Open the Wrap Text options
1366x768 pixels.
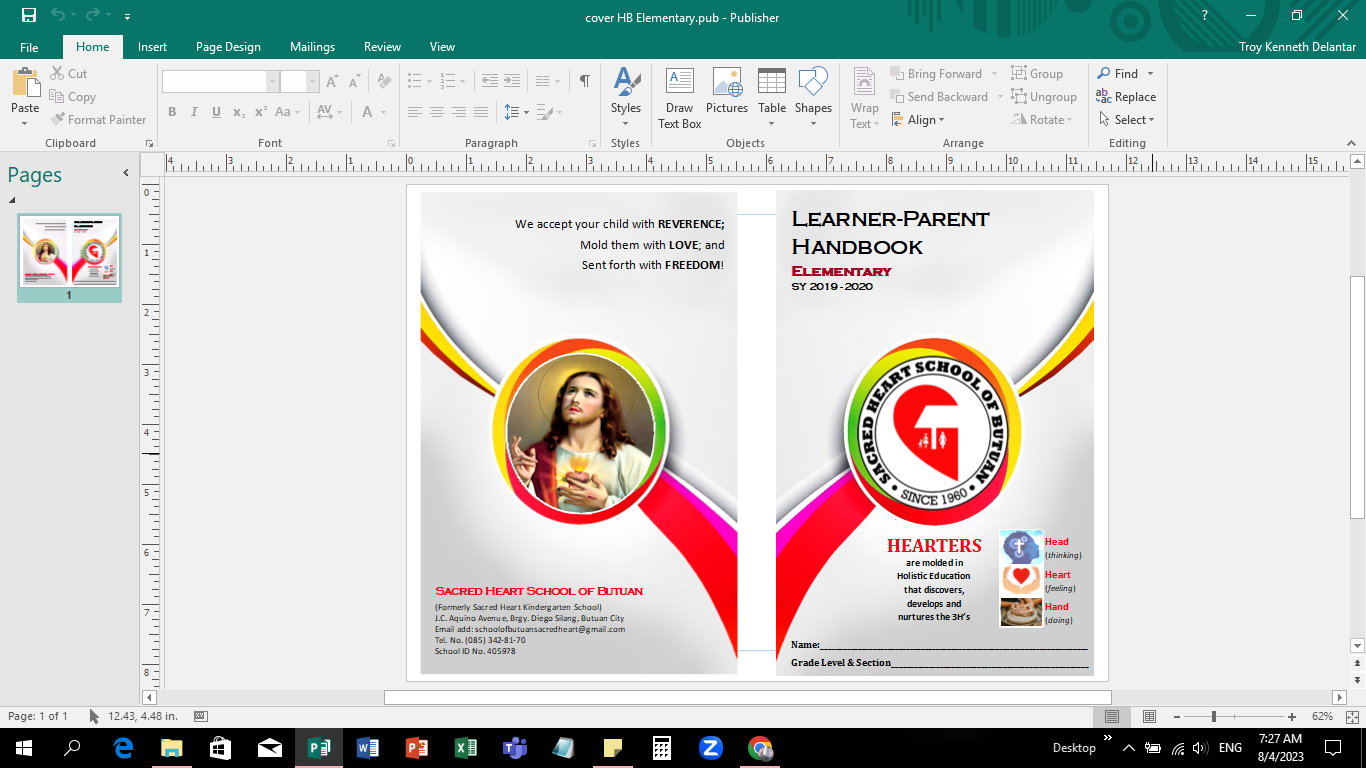(865, 98)
